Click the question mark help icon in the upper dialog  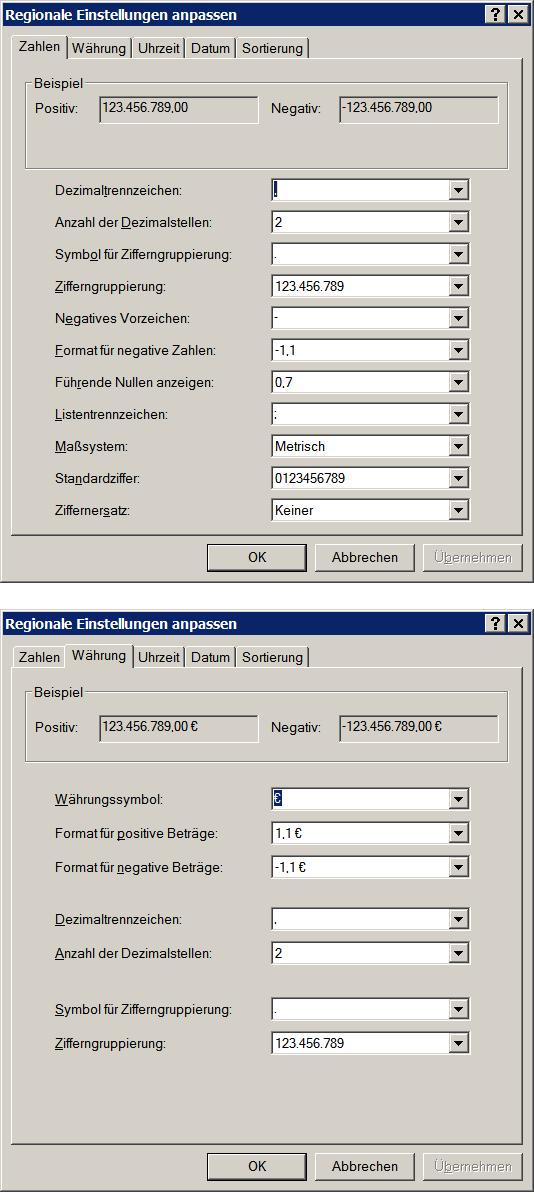(497, 14)
